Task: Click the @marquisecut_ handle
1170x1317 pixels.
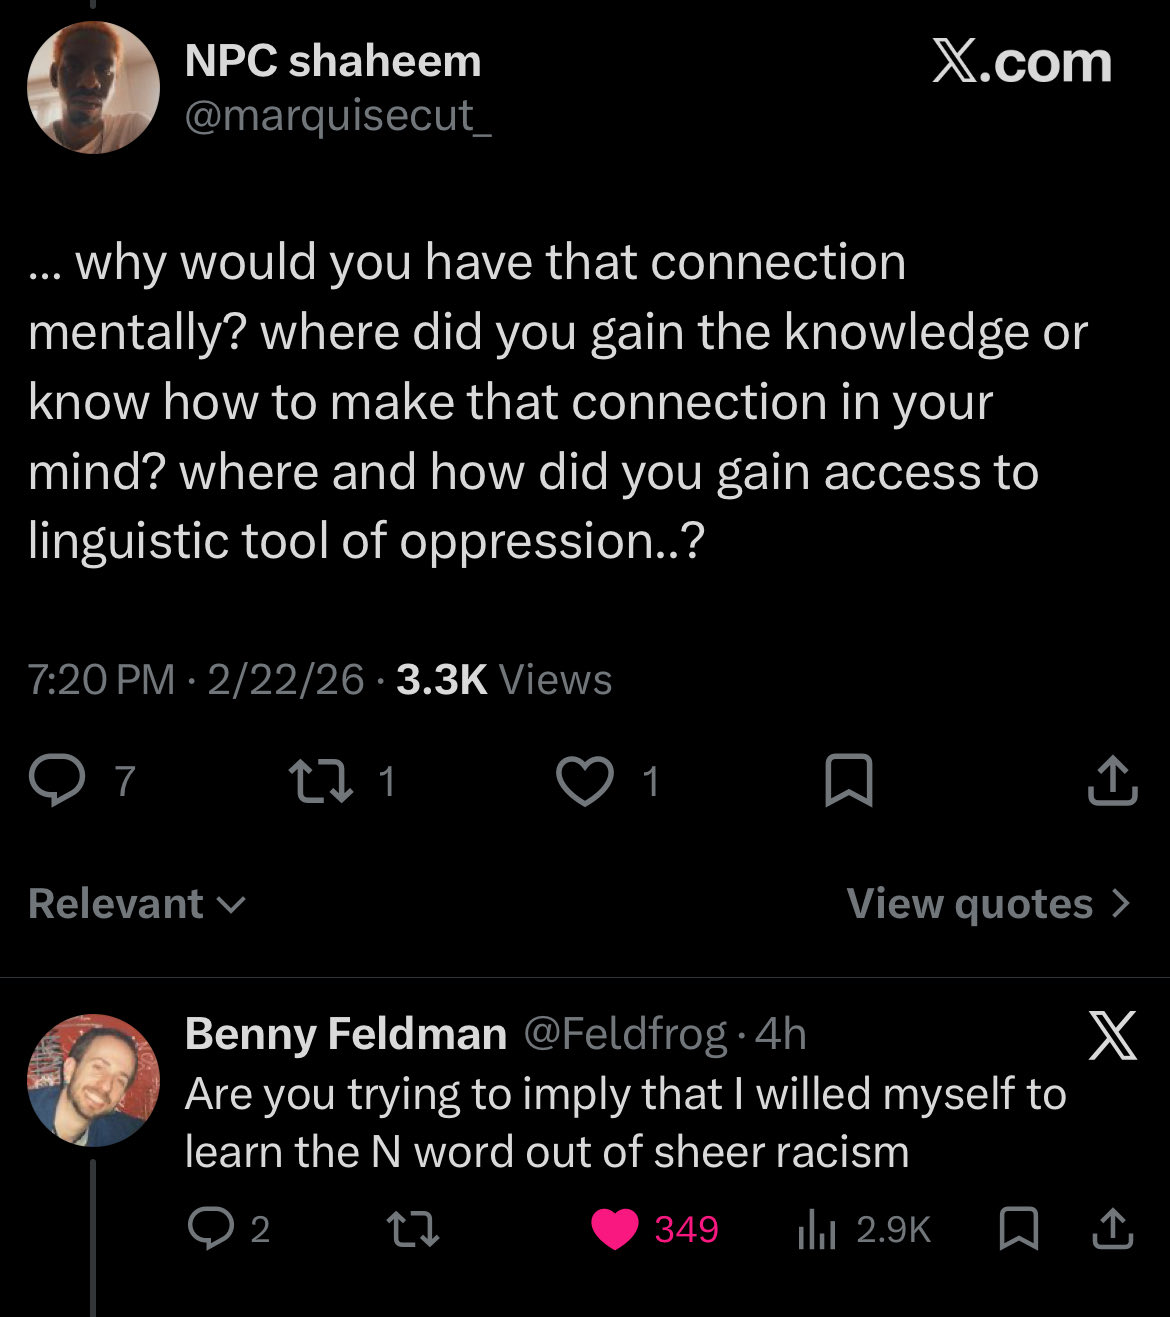Action: point(338,116)
